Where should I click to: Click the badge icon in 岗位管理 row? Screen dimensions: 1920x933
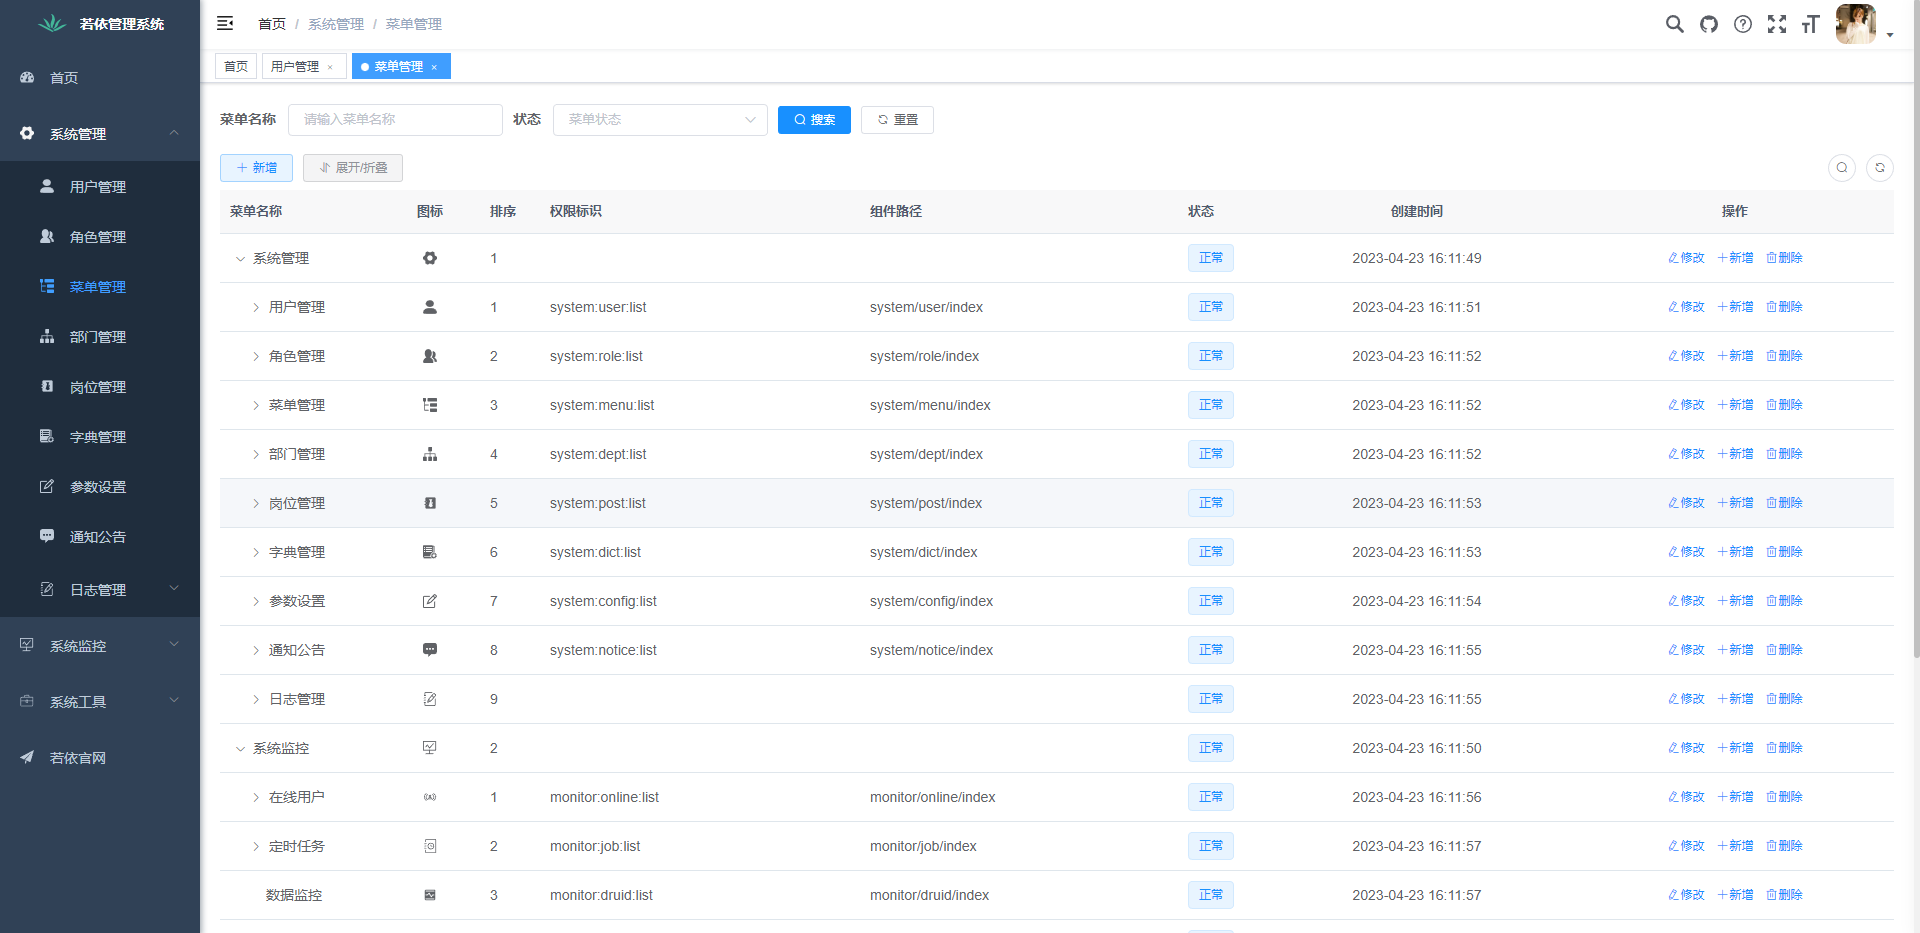(430, 503)
